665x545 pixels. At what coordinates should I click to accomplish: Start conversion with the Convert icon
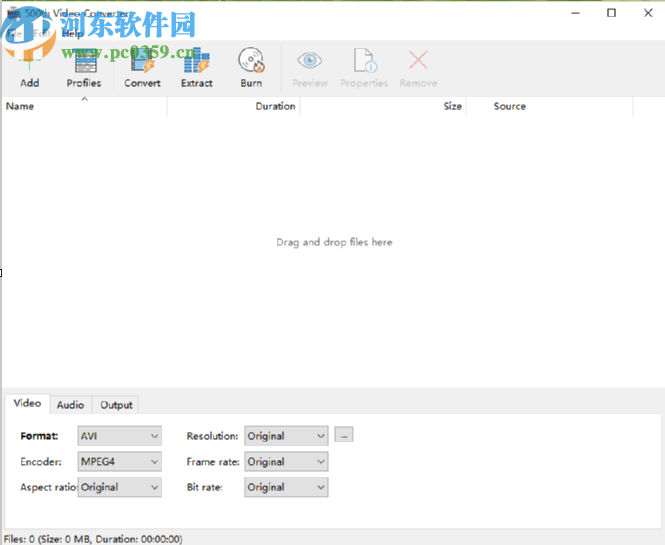coord(142,68)
